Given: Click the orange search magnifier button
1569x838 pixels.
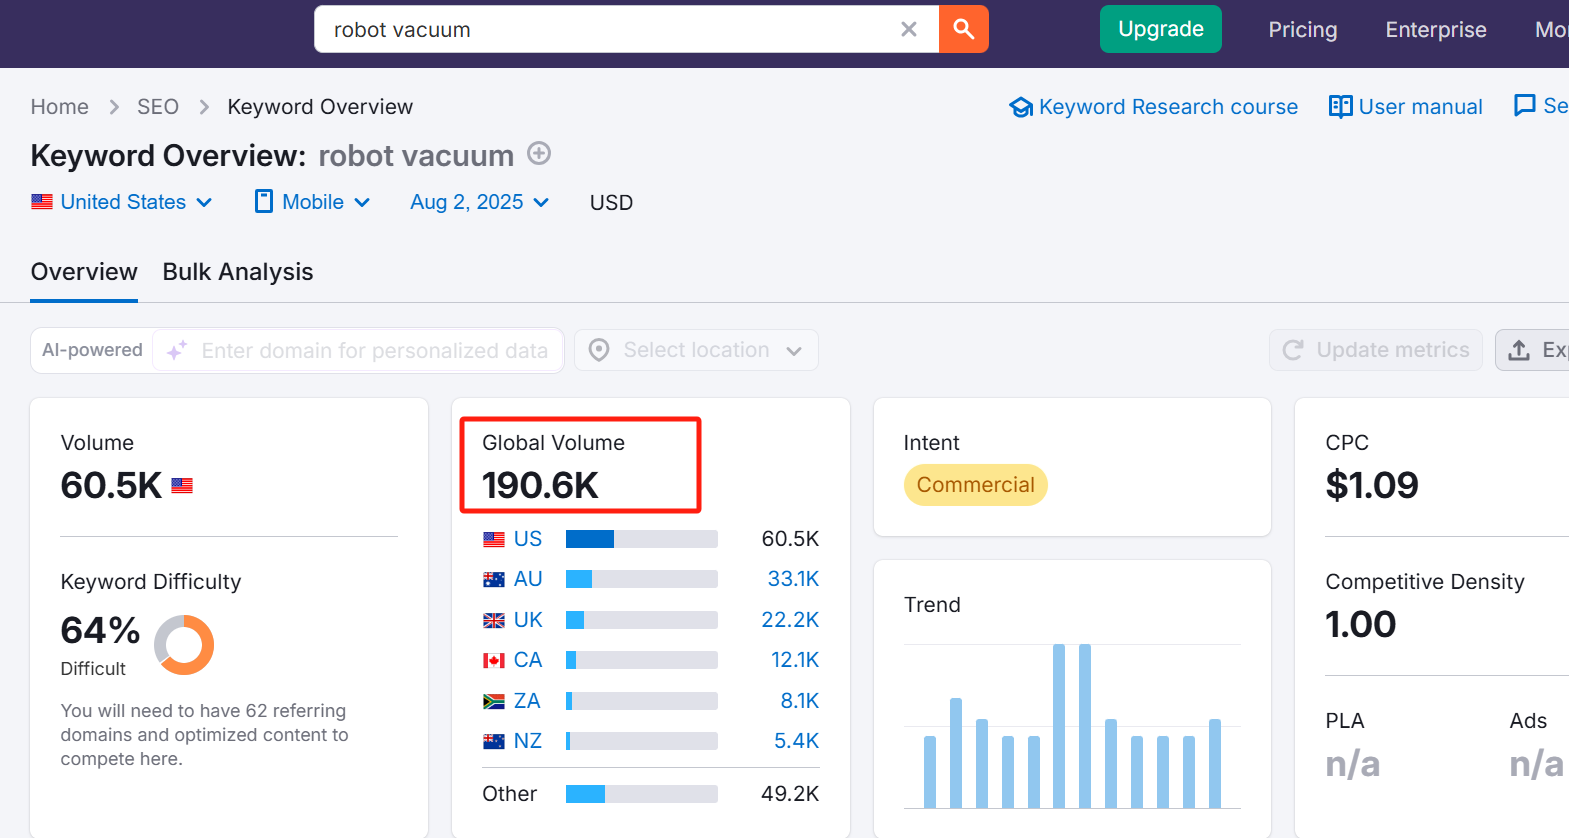Looking at the screenshot, I should (x=963, y=29).
